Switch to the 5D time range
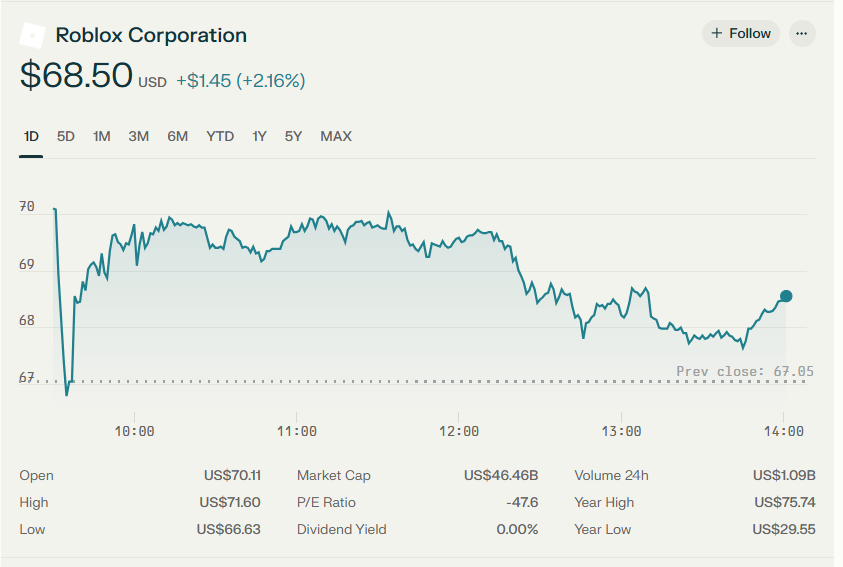The width and height of the screenshot is (843, 567). (66, 137)
